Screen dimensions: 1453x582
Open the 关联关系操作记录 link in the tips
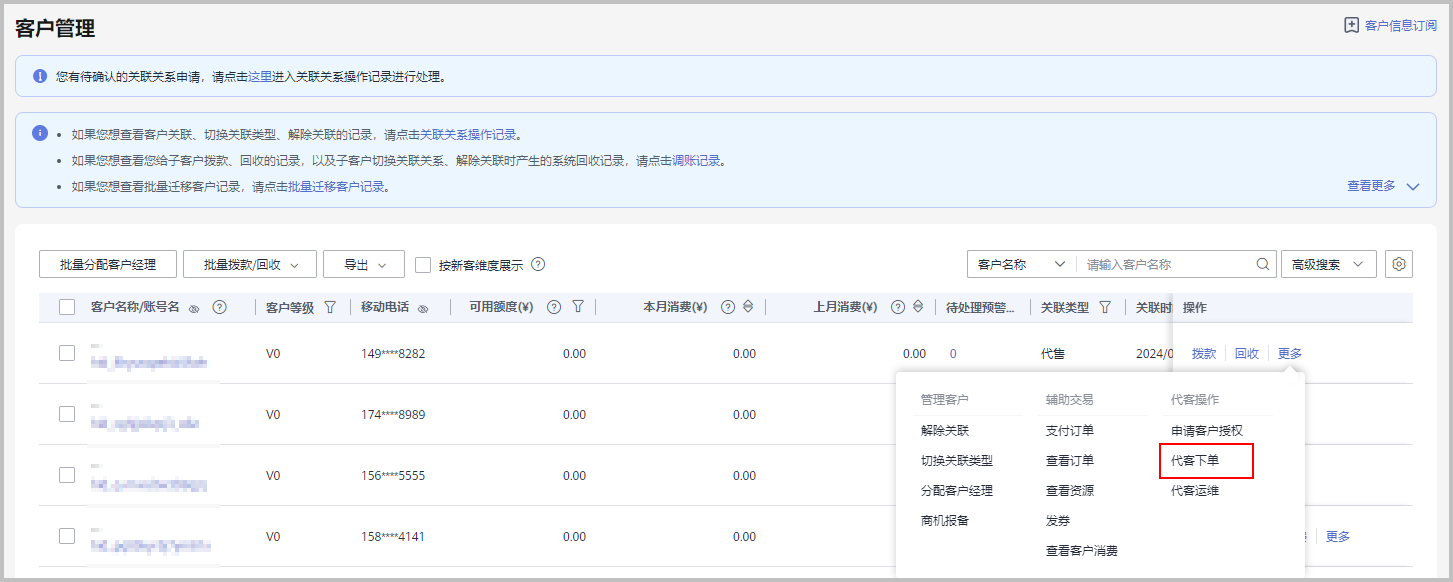[x=469, y=135]
